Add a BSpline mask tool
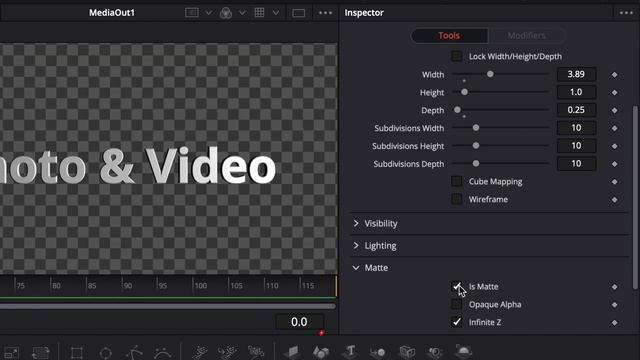Screen dimensions: 640x360 pos(162,352)
